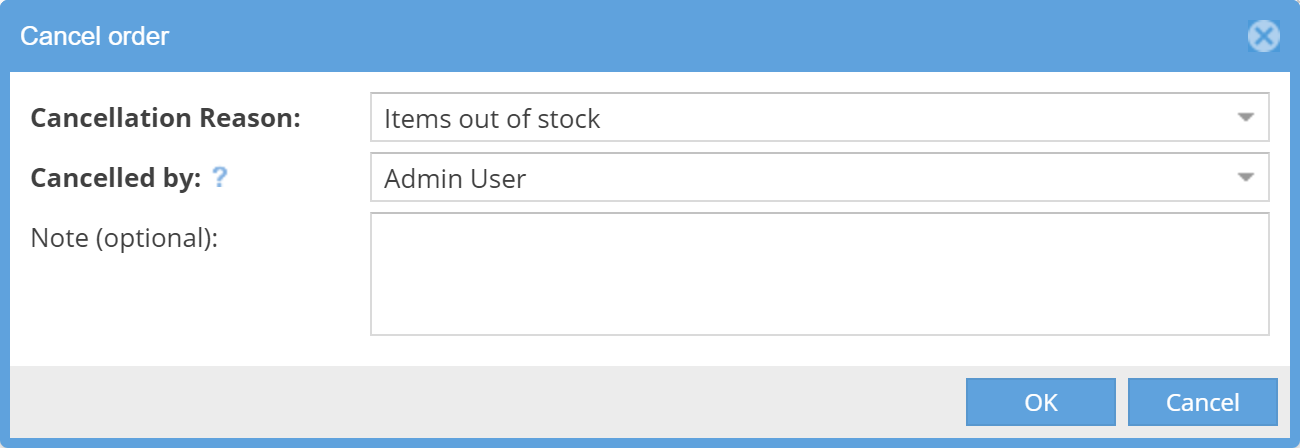The width and height of the screenshot is (1300, 448).
Task: Select the 'Items out of stock' combo box
Action: (800, 118)
